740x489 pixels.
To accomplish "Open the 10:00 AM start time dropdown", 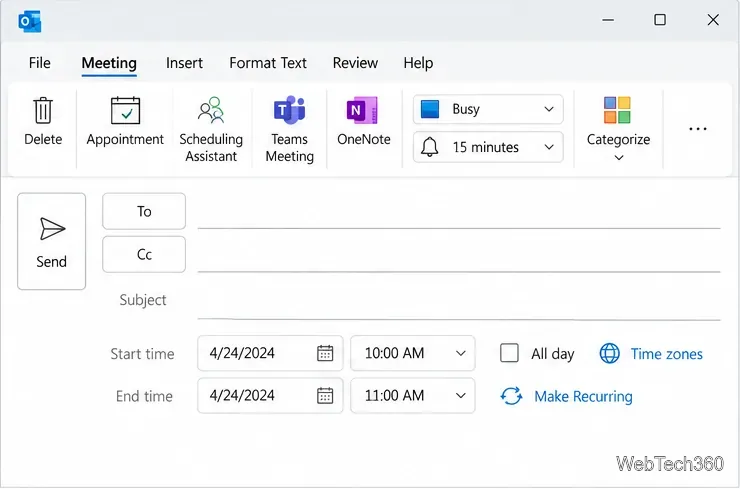I will (461, 353).
